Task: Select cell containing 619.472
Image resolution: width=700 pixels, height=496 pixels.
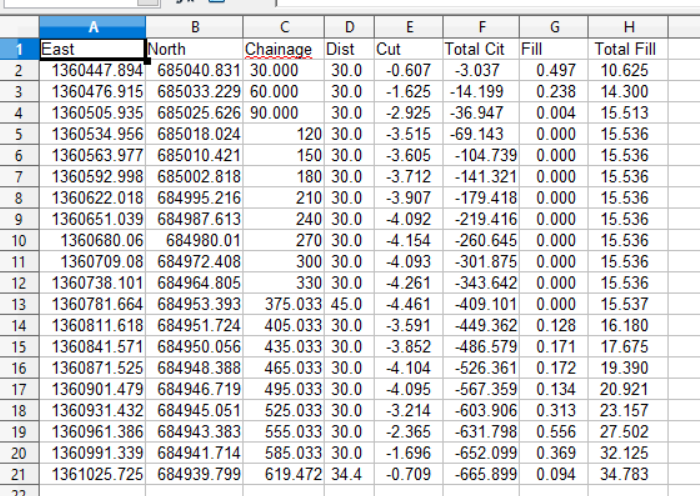Action: coord(284,474)
